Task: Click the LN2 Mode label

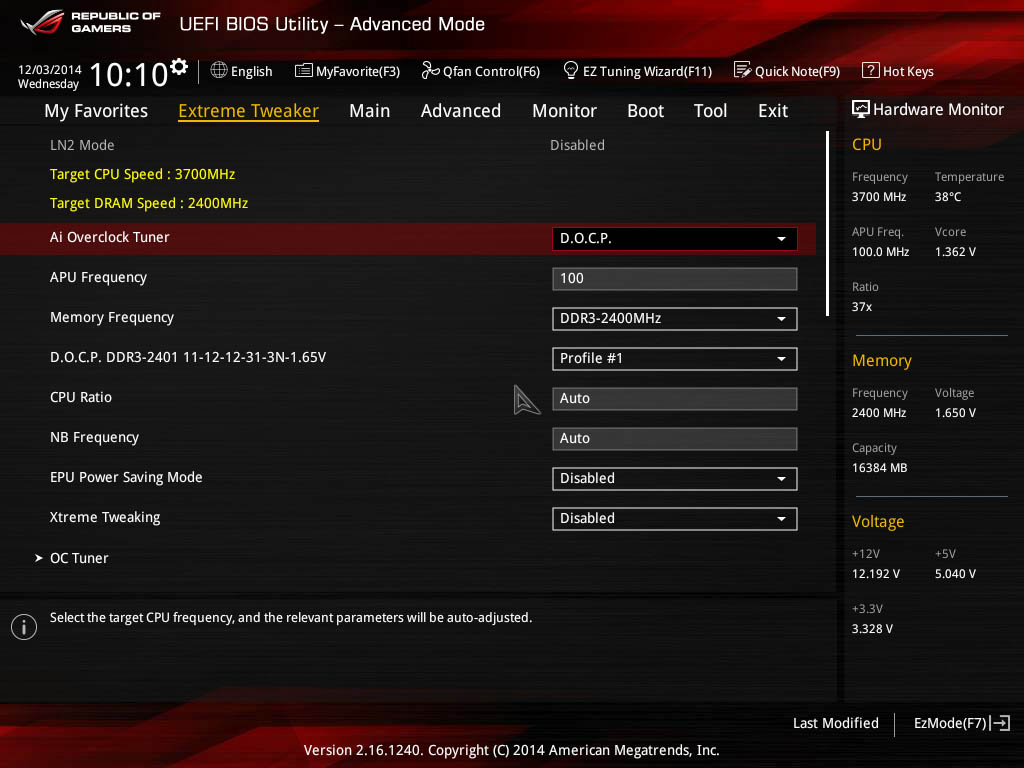Action: (82, 145)
